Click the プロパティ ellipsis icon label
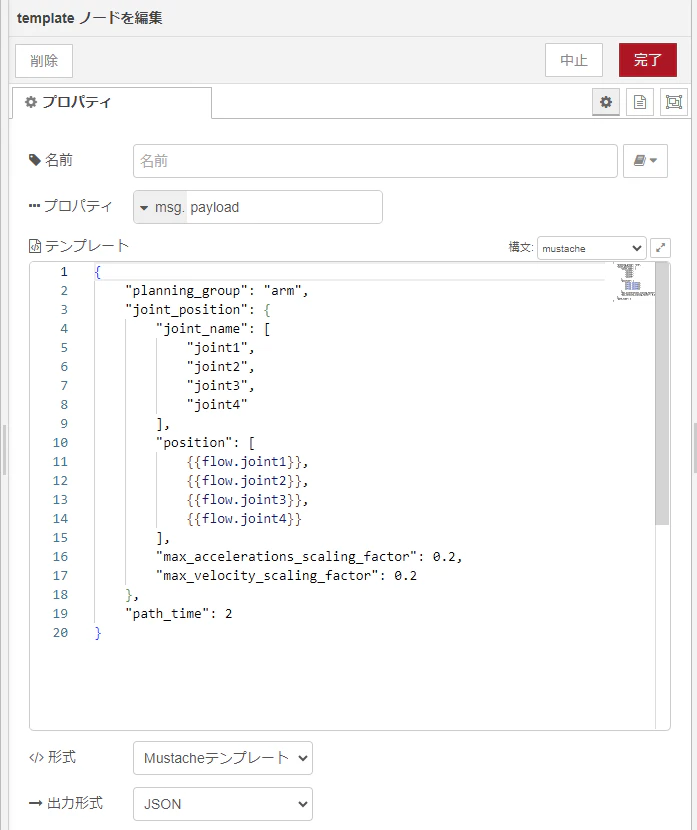697x830 pixels. [34, 206]
